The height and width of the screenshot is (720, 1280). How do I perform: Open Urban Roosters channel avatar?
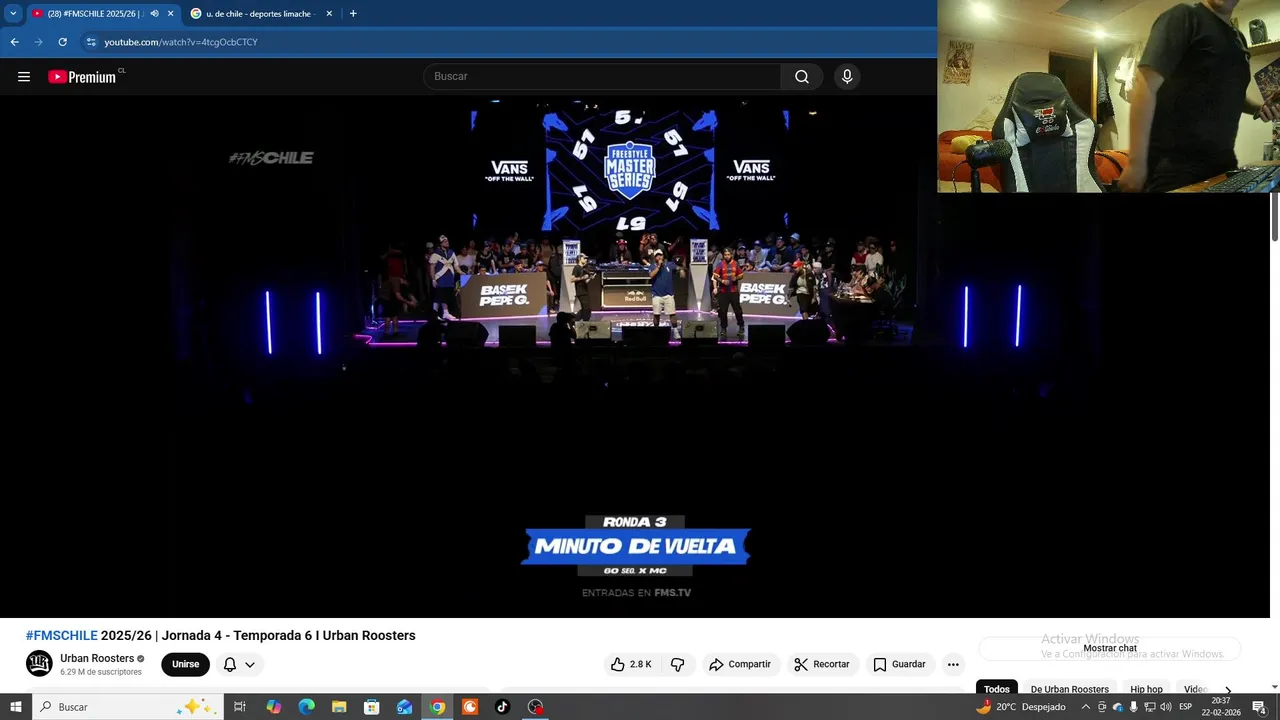click(x=39, y=664)
